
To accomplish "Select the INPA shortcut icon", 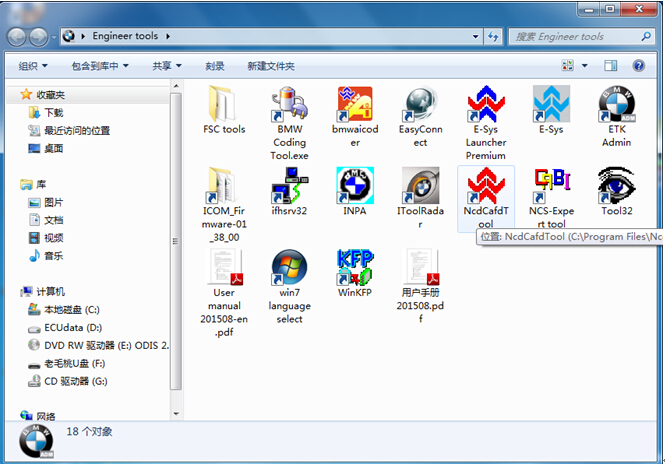I will (x=355, y=185).
